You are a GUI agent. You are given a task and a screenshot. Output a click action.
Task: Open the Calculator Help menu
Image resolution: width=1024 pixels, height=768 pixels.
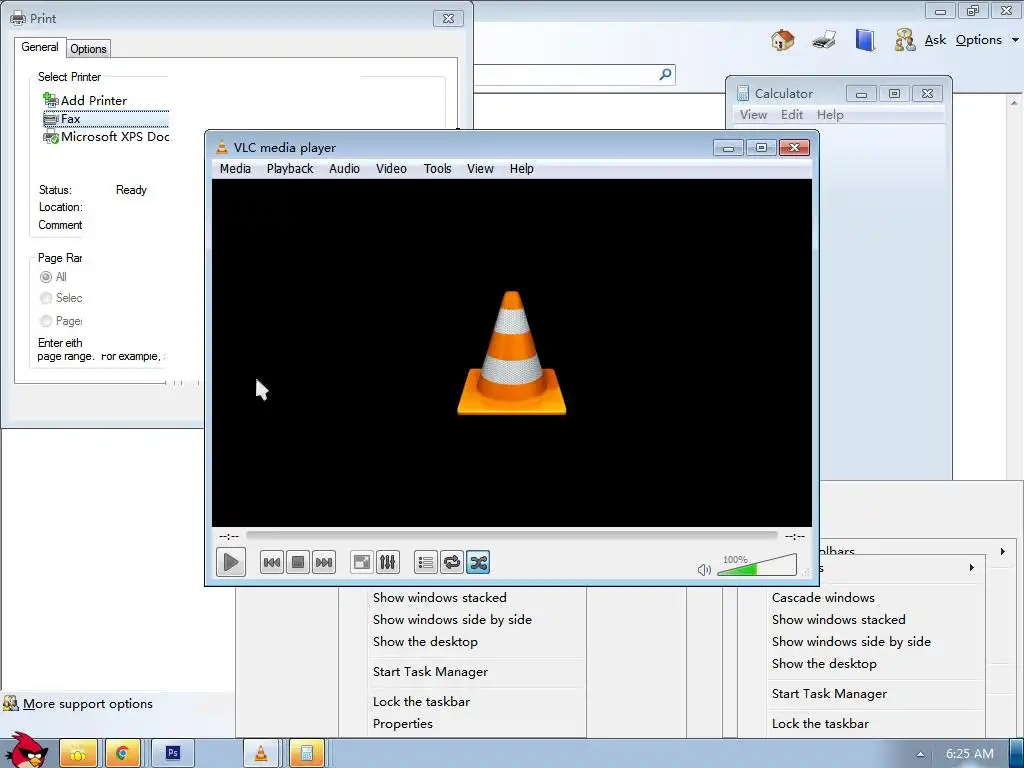pyautogui.click(x=830, y=115)
